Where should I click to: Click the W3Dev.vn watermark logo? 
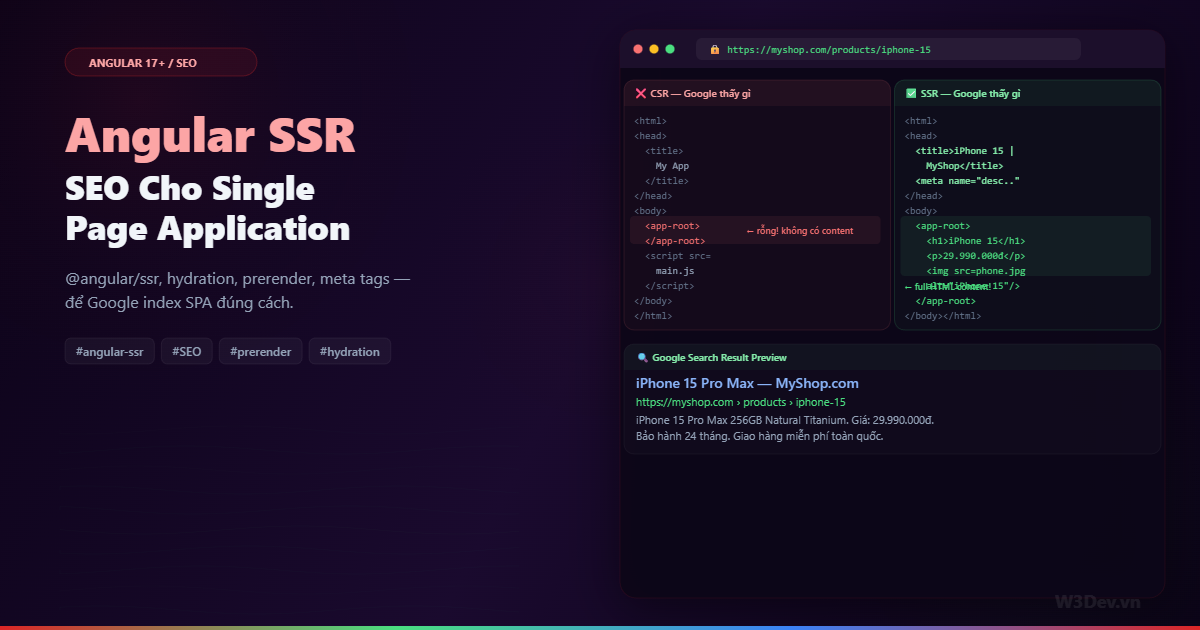1099,601
